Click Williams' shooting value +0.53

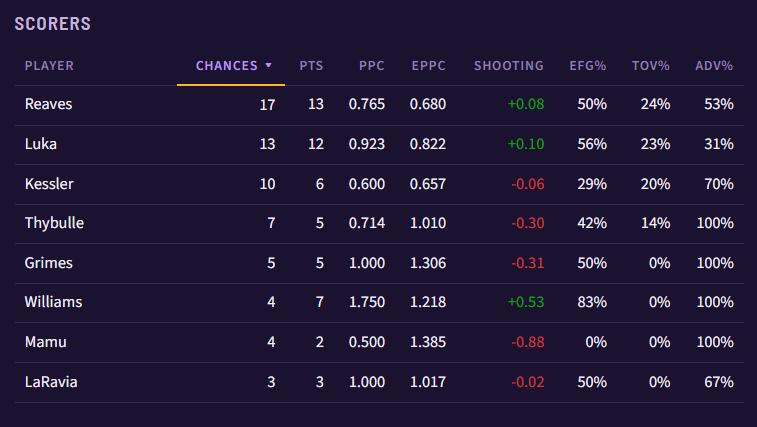pos(526,302)
